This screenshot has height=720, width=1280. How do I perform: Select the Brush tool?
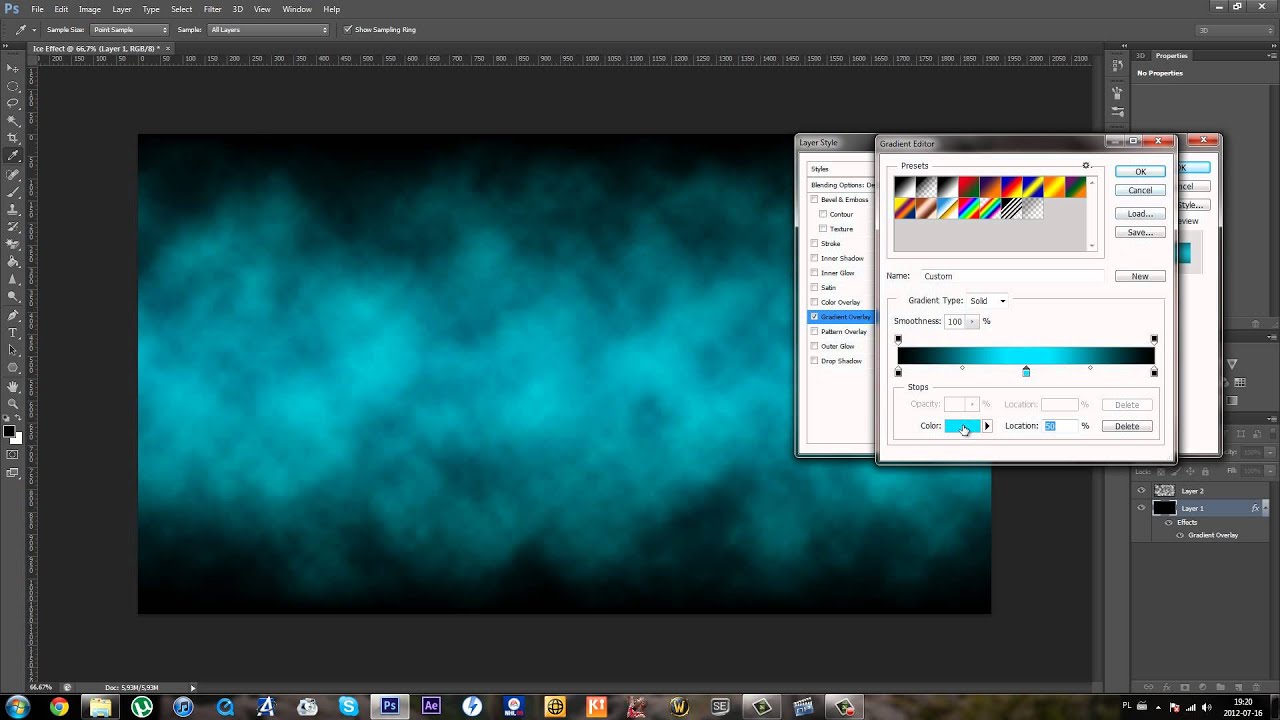[13, 191]
